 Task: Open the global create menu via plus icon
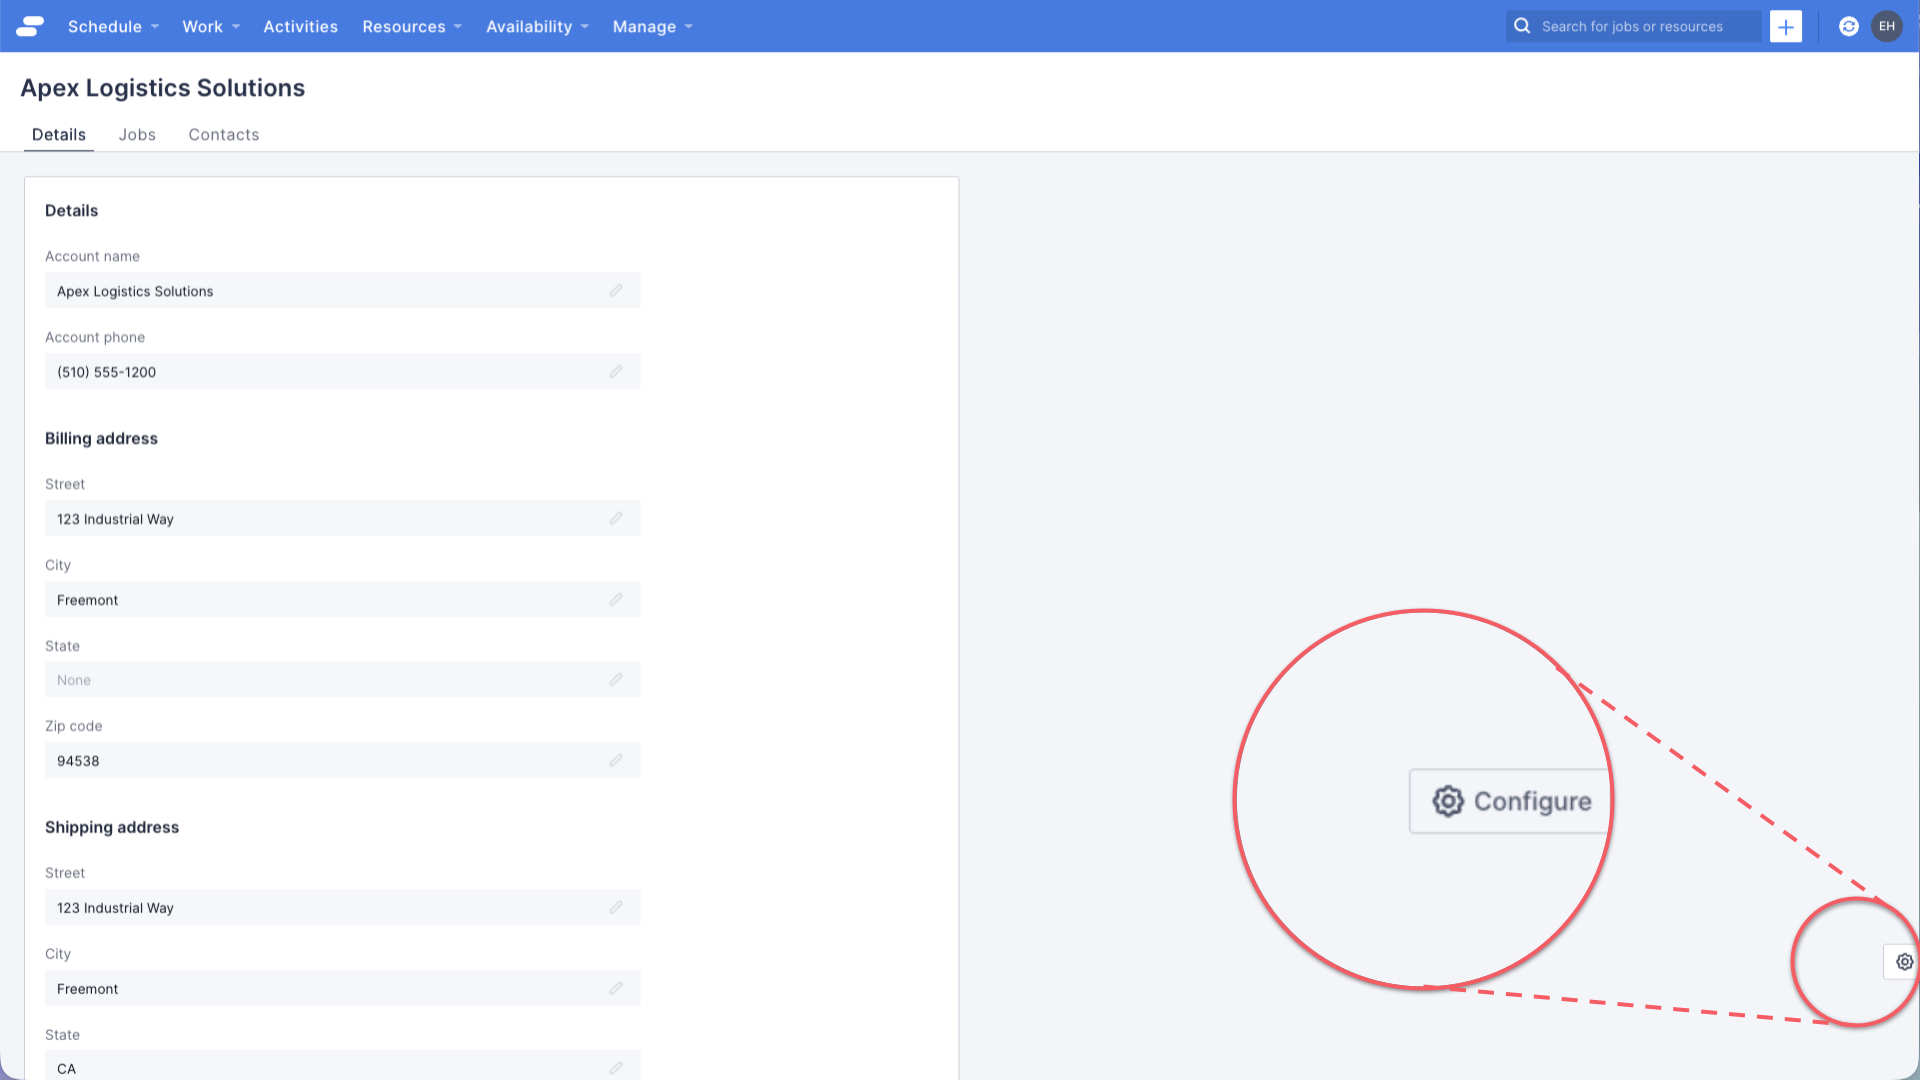[1786, 26]
